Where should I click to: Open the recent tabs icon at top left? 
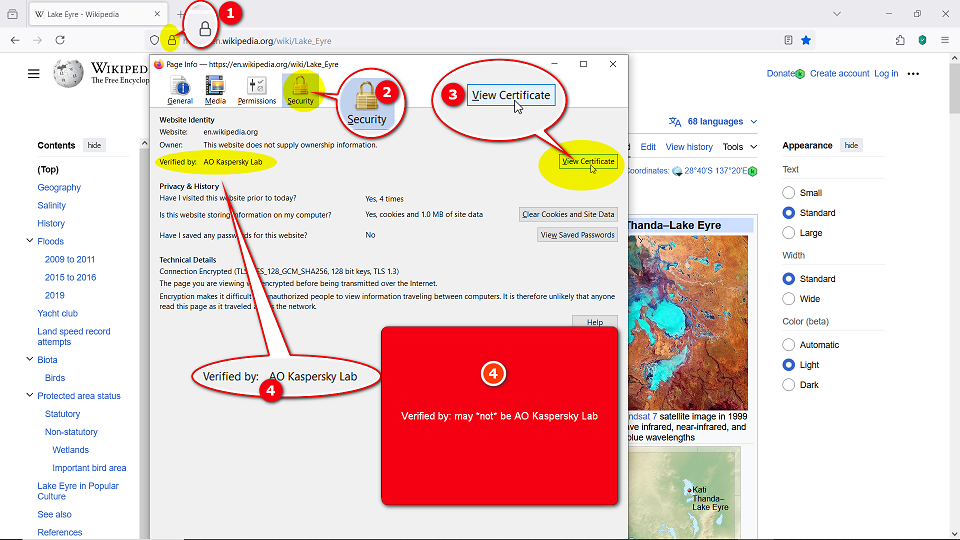coord(12,14)
